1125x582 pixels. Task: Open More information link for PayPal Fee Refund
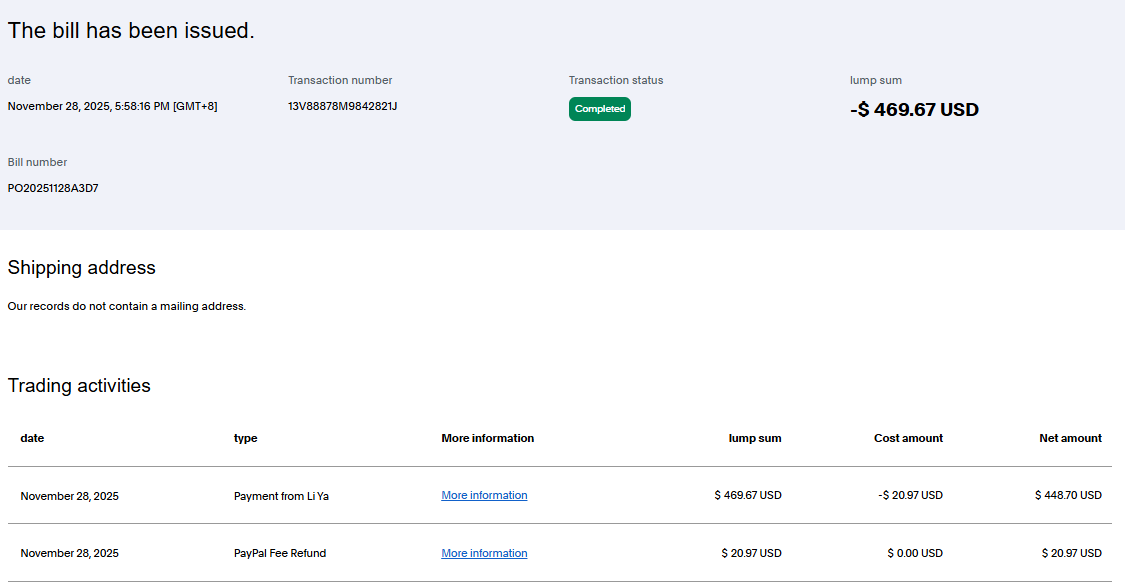click(x=484, y=553)
